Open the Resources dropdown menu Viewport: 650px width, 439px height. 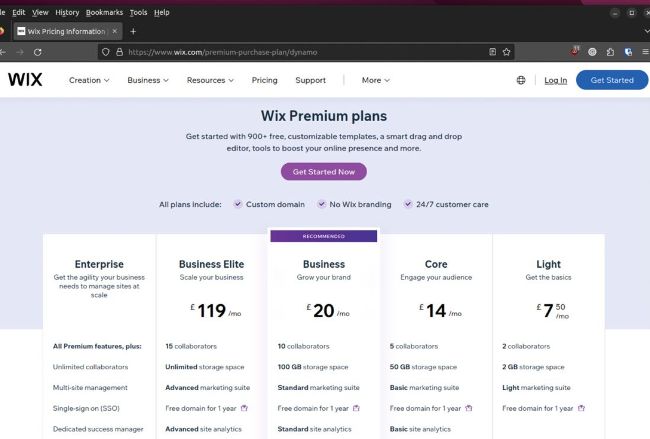(x=210, y=80)
